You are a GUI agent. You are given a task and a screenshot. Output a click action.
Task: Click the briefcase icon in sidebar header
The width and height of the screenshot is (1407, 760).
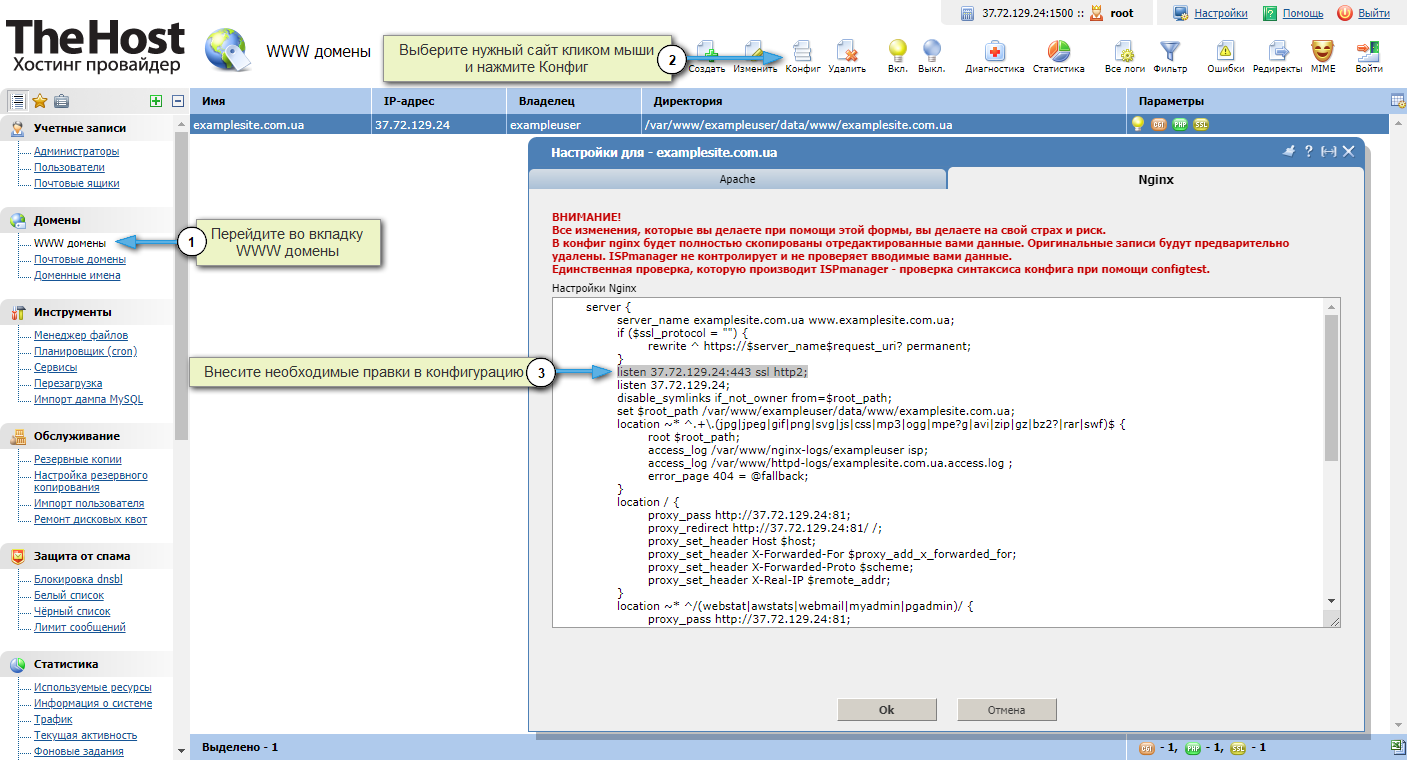tap(62, 101)
